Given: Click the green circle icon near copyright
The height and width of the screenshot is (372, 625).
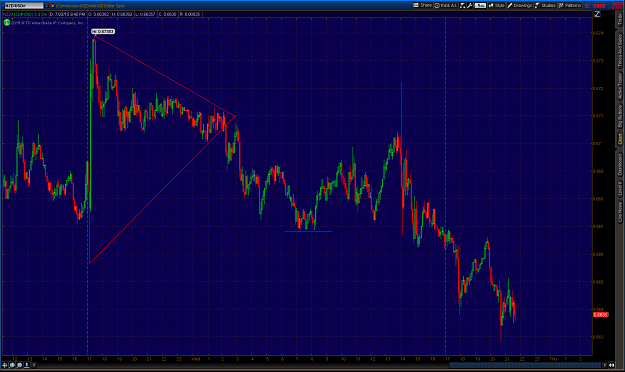Looking at the screenshot, I should click(7, 22).
